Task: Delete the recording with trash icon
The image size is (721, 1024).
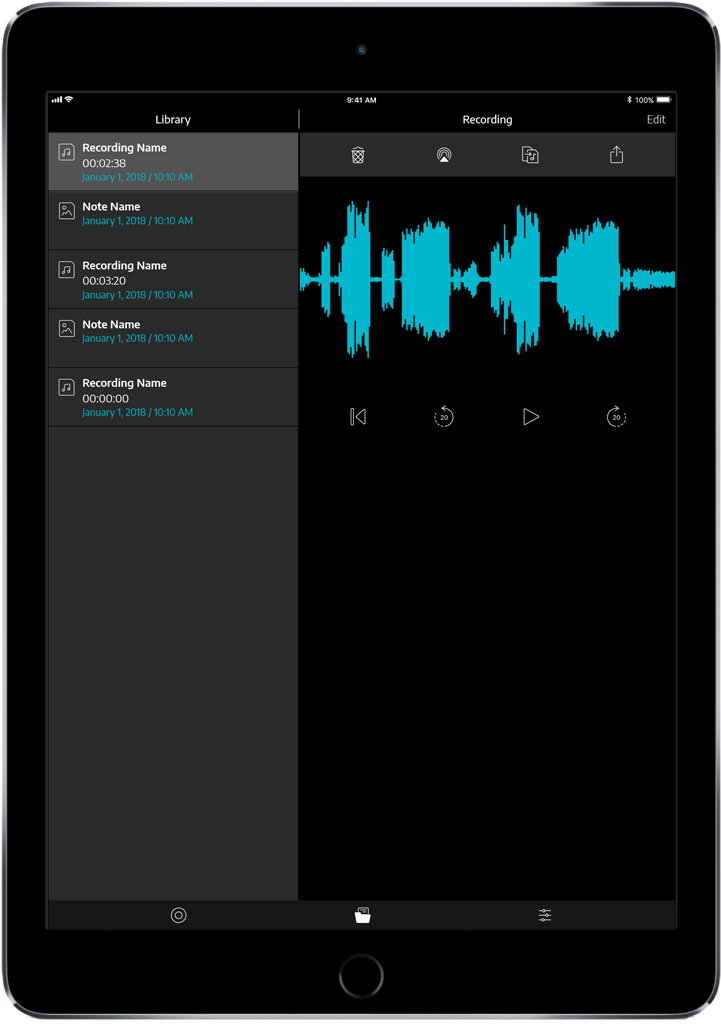Action: pos(358,155)
